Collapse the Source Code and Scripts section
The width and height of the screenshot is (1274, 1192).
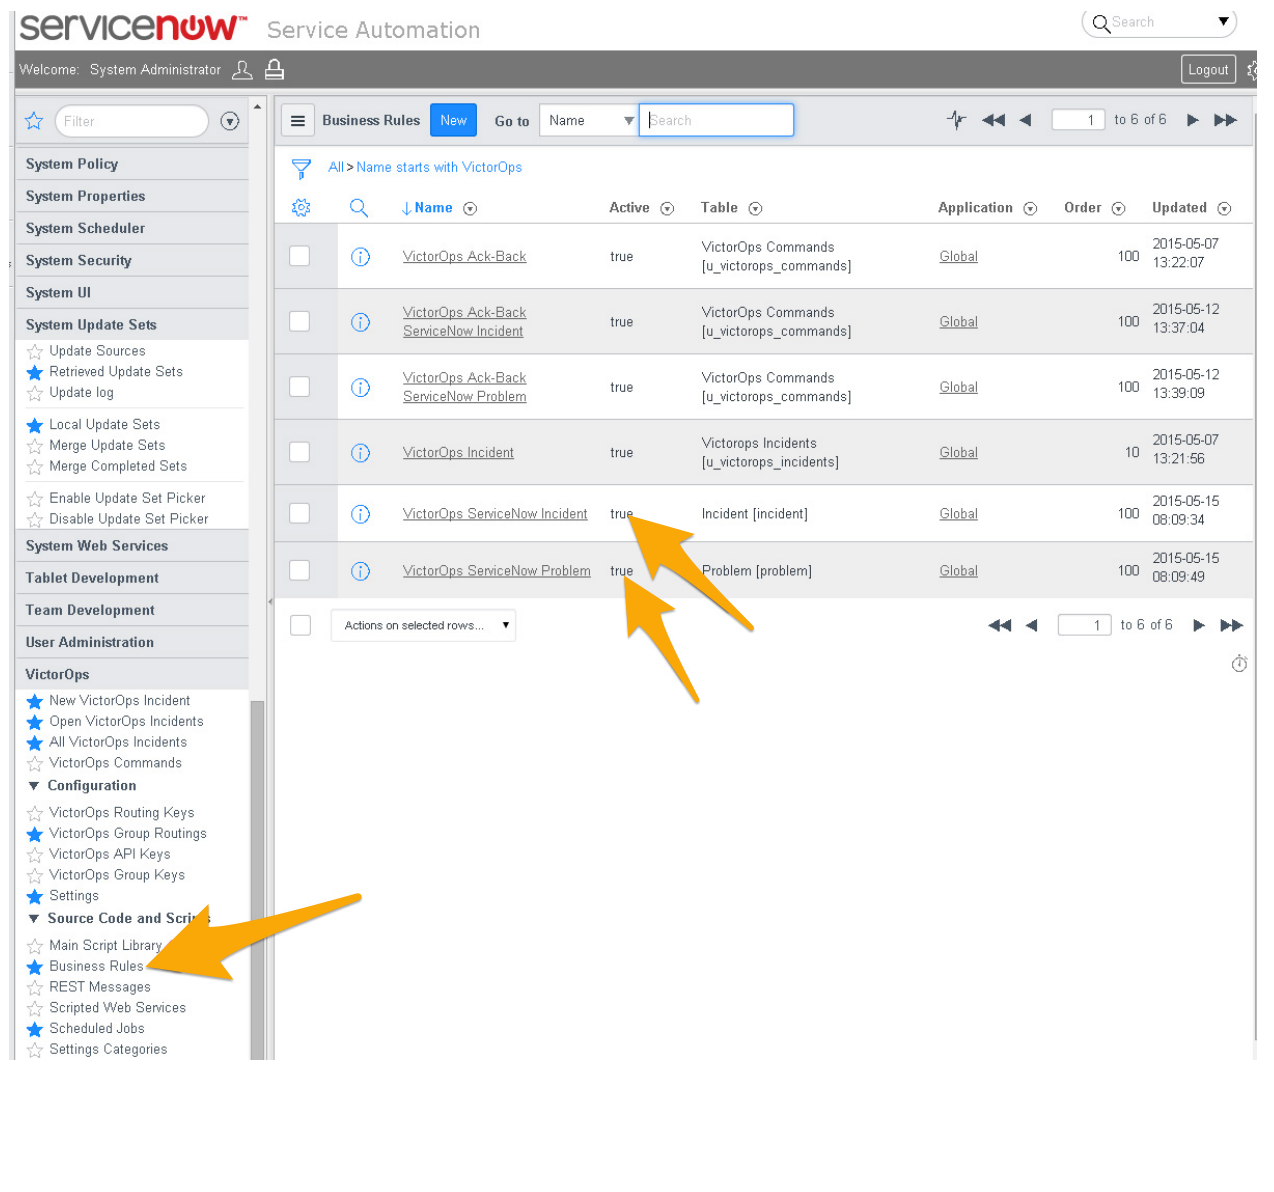pyautogui.click(x=36, y=918)
